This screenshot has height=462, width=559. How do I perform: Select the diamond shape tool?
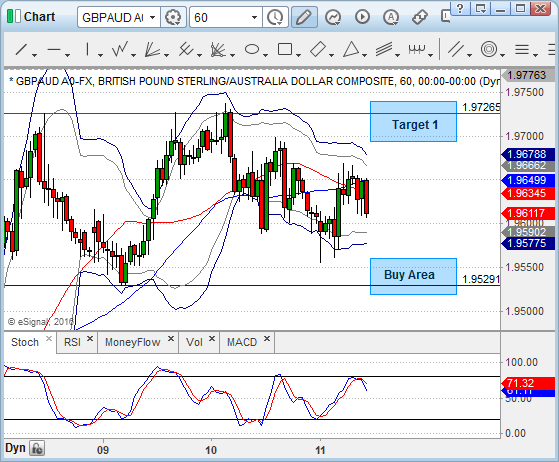pos(318,49)
